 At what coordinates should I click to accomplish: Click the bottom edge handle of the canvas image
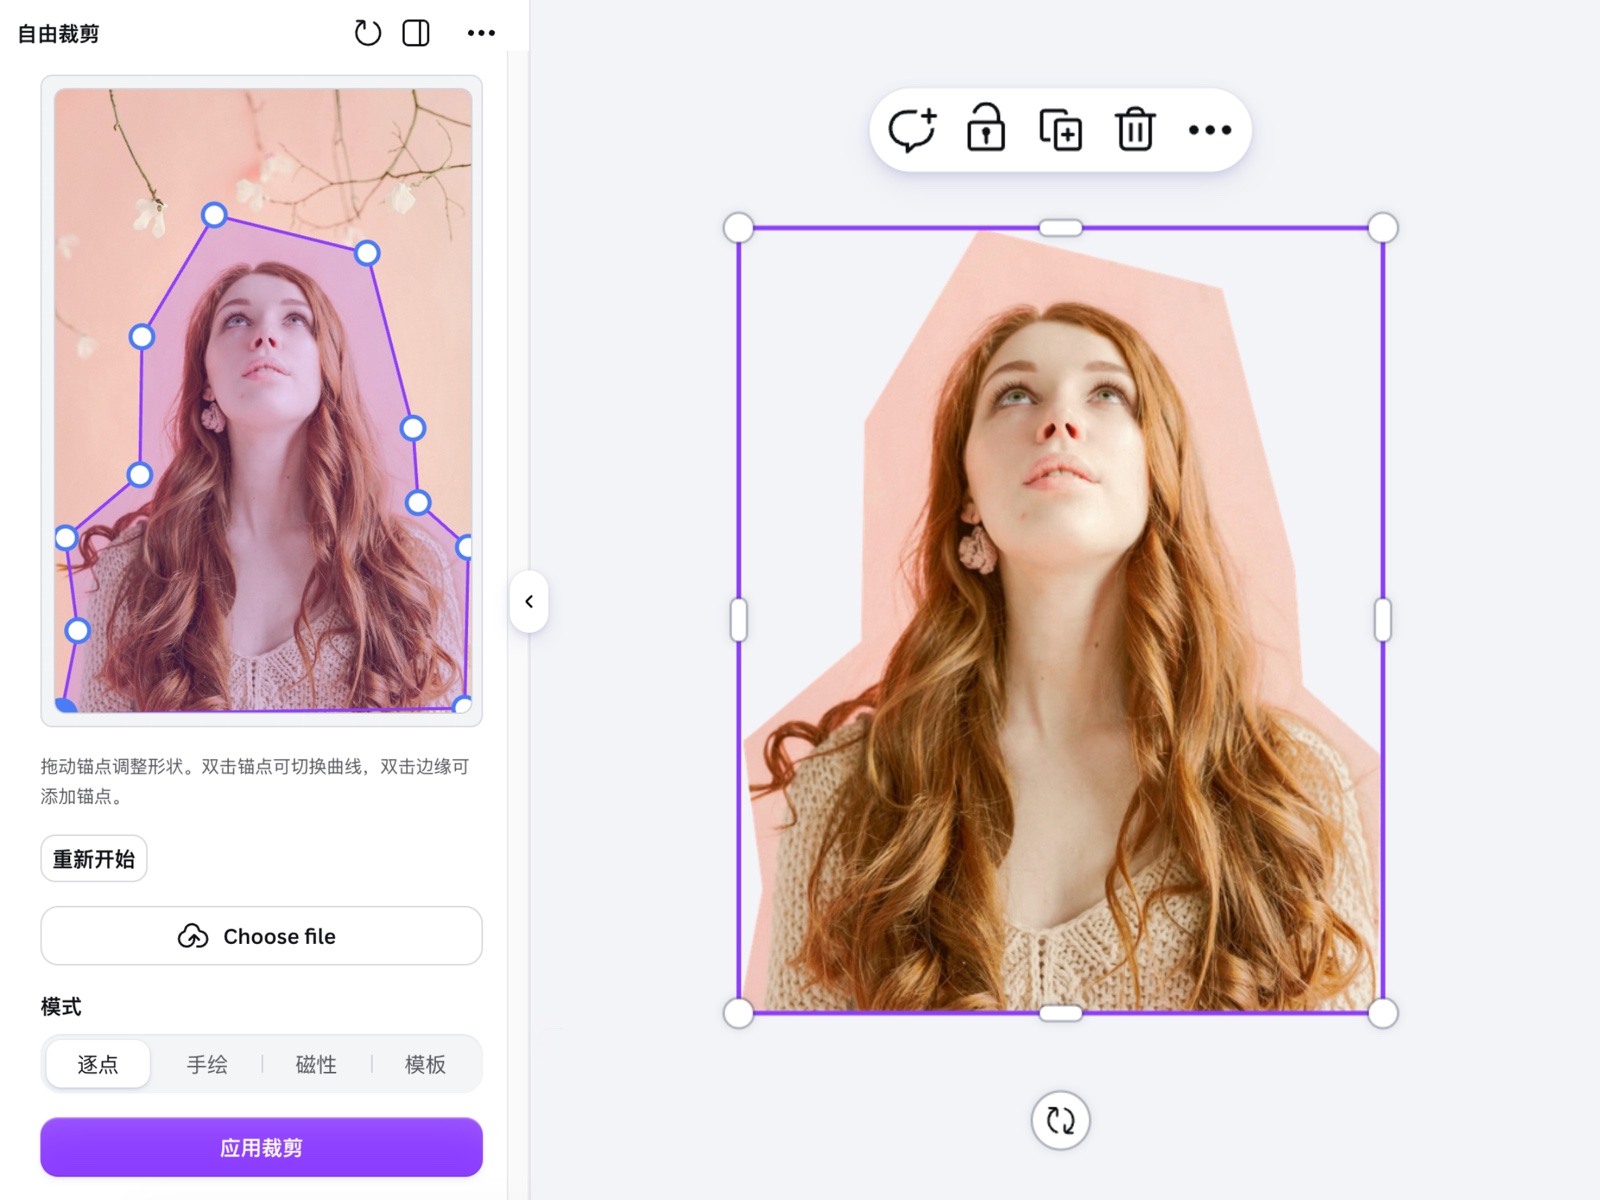pyautogui.click(x=1060, y=1013)
